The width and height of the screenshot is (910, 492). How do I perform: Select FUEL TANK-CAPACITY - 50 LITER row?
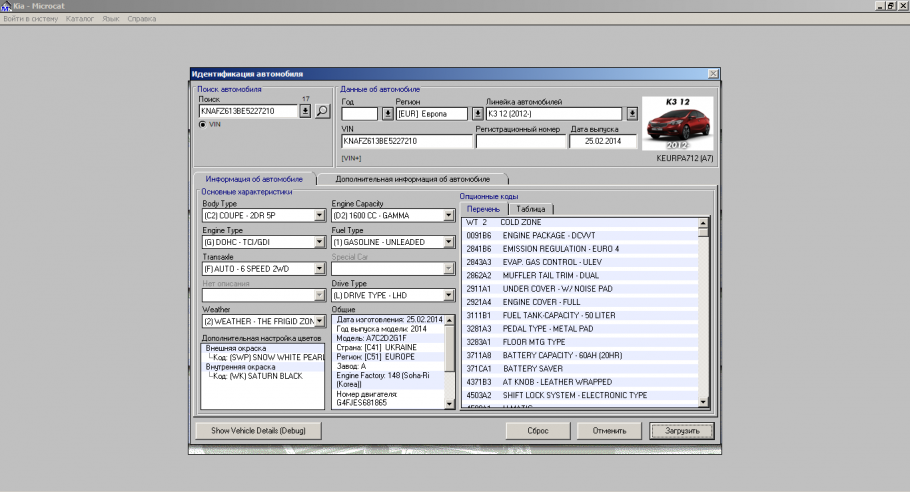pos(580,316)
